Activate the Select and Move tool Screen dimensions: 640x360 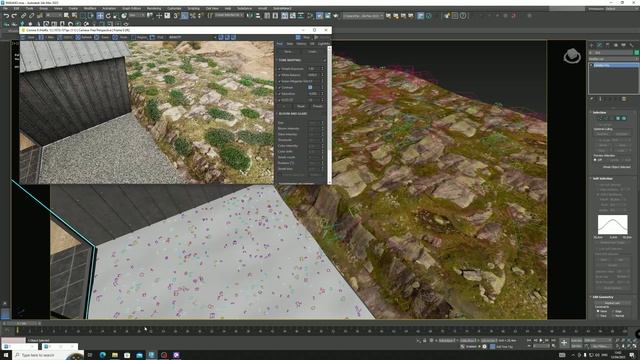pyautogui.click(x=100, y=16)
